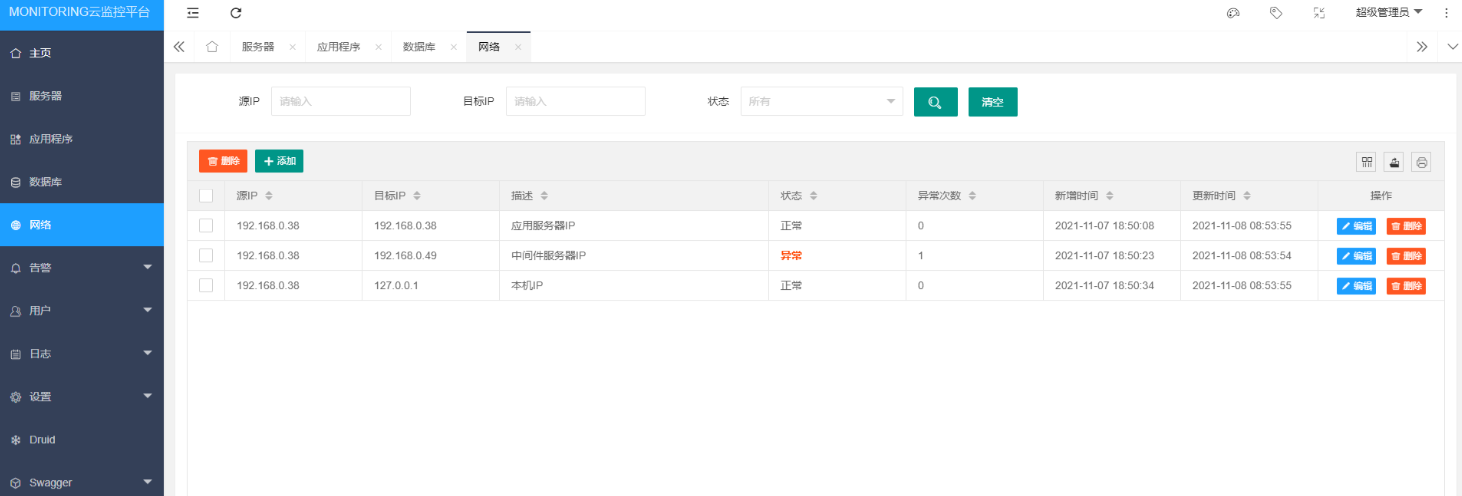
Task: Click the tag note icon in the top bar
Action: pyautogui.click(x=1276, y=13)
